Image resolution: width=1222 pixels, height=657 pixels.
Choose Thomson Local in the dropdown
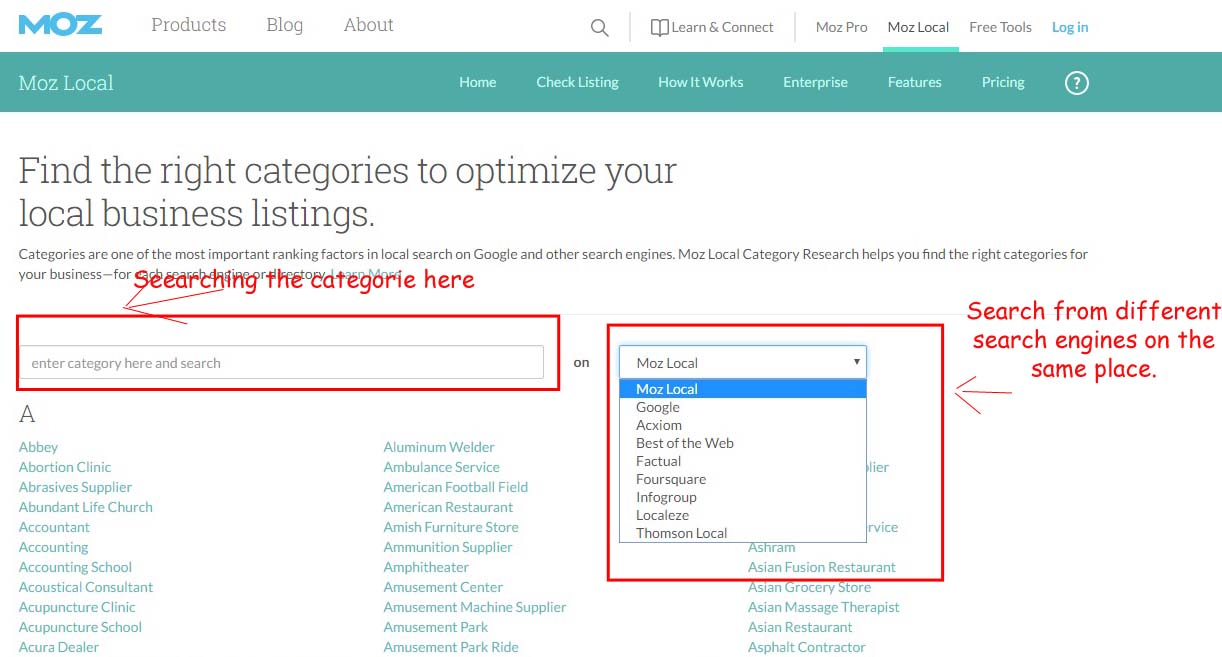681,533
